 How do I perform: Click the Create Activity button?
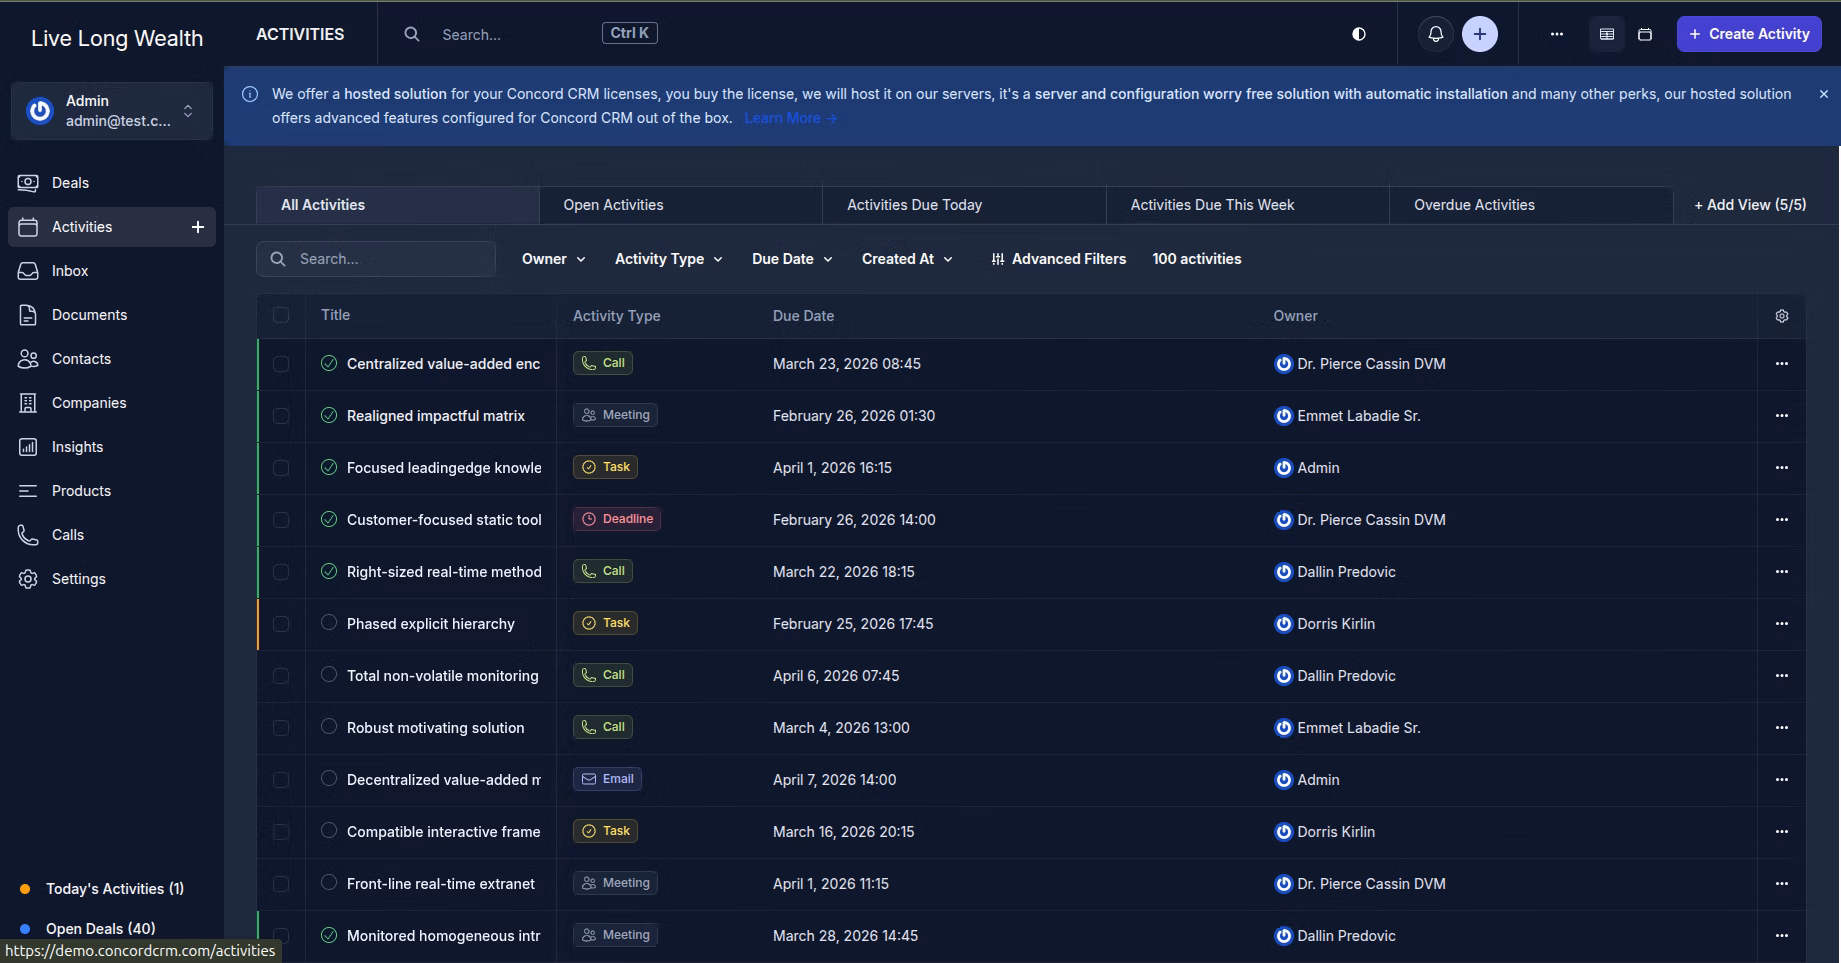click(1748, 34)
